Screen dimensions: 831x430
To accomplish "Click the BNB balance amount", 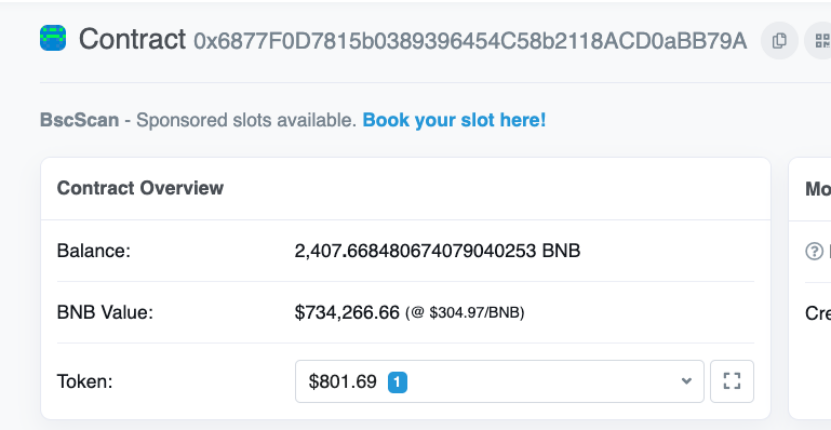I will click(437, 251).
